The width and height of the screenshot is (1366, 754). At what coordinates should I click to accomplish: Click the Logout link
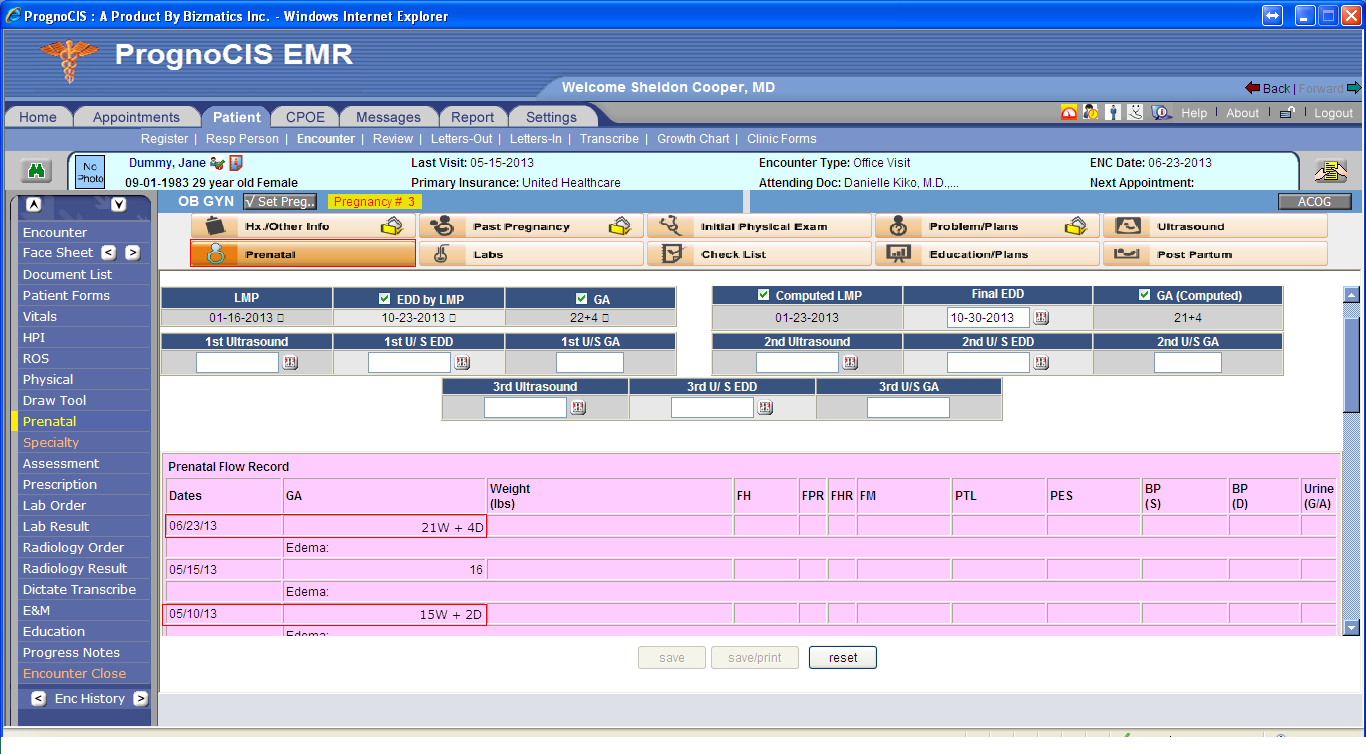[1333, 113]
